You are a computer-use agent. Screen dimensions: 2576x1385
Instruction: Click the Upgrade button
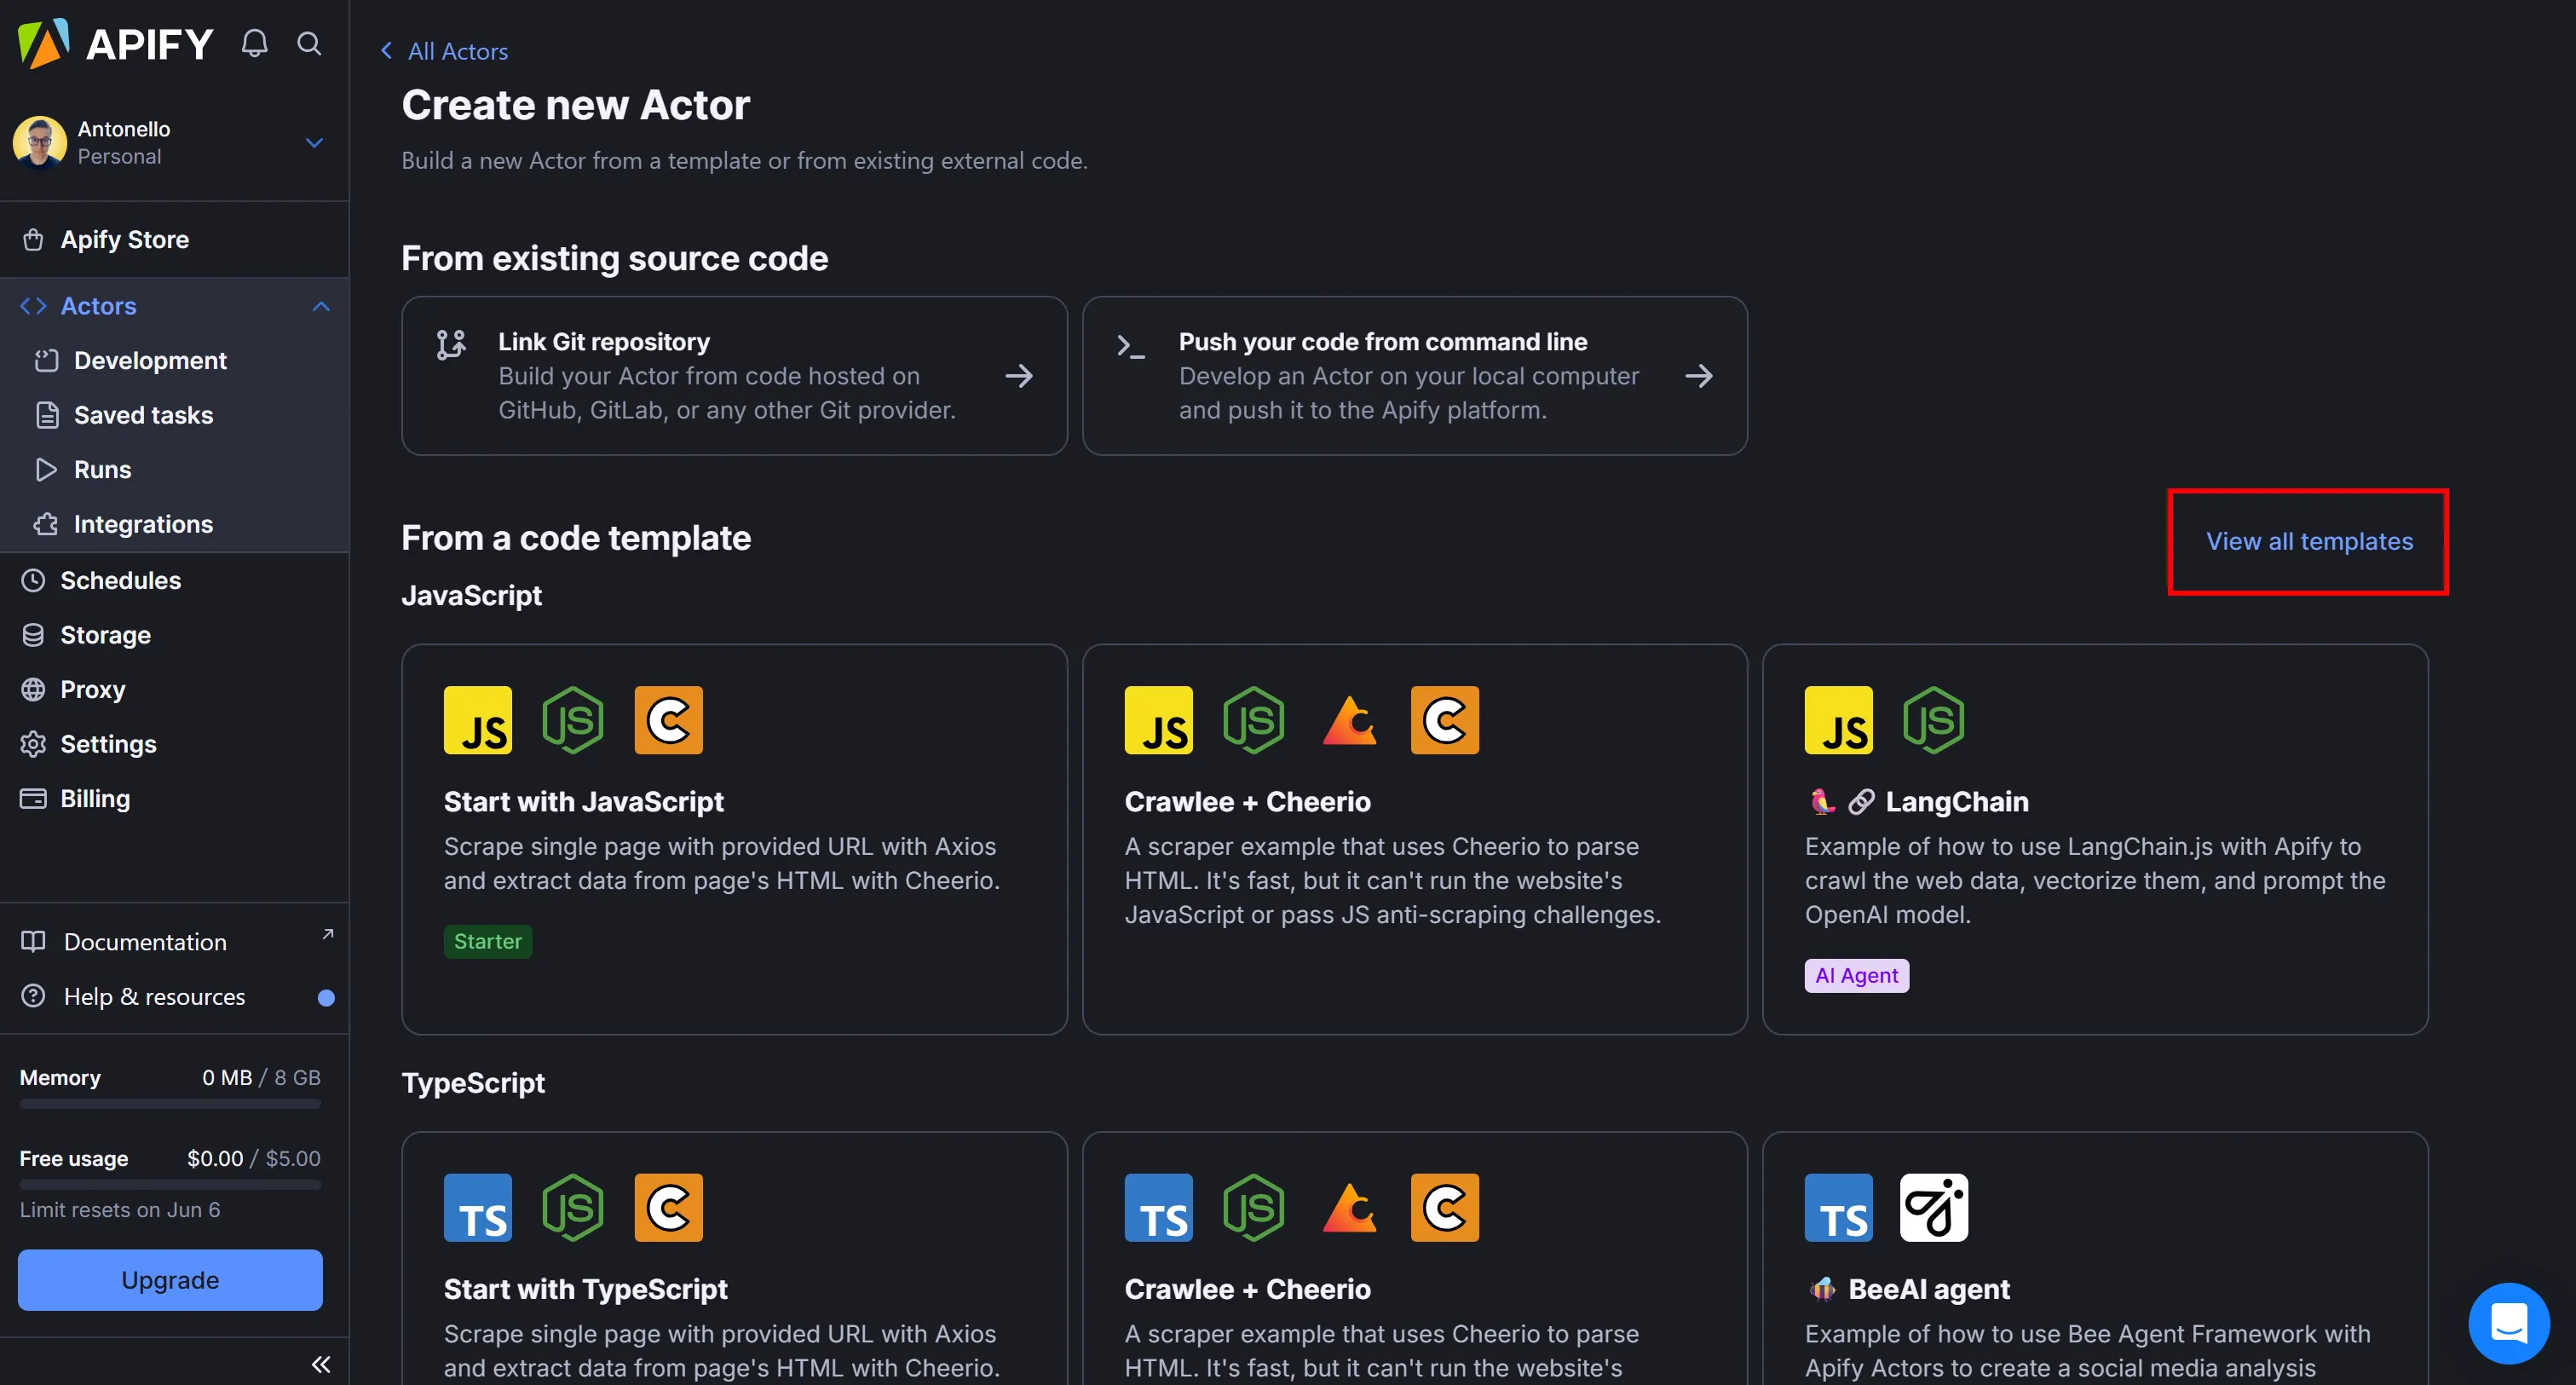pos(170,1279)
